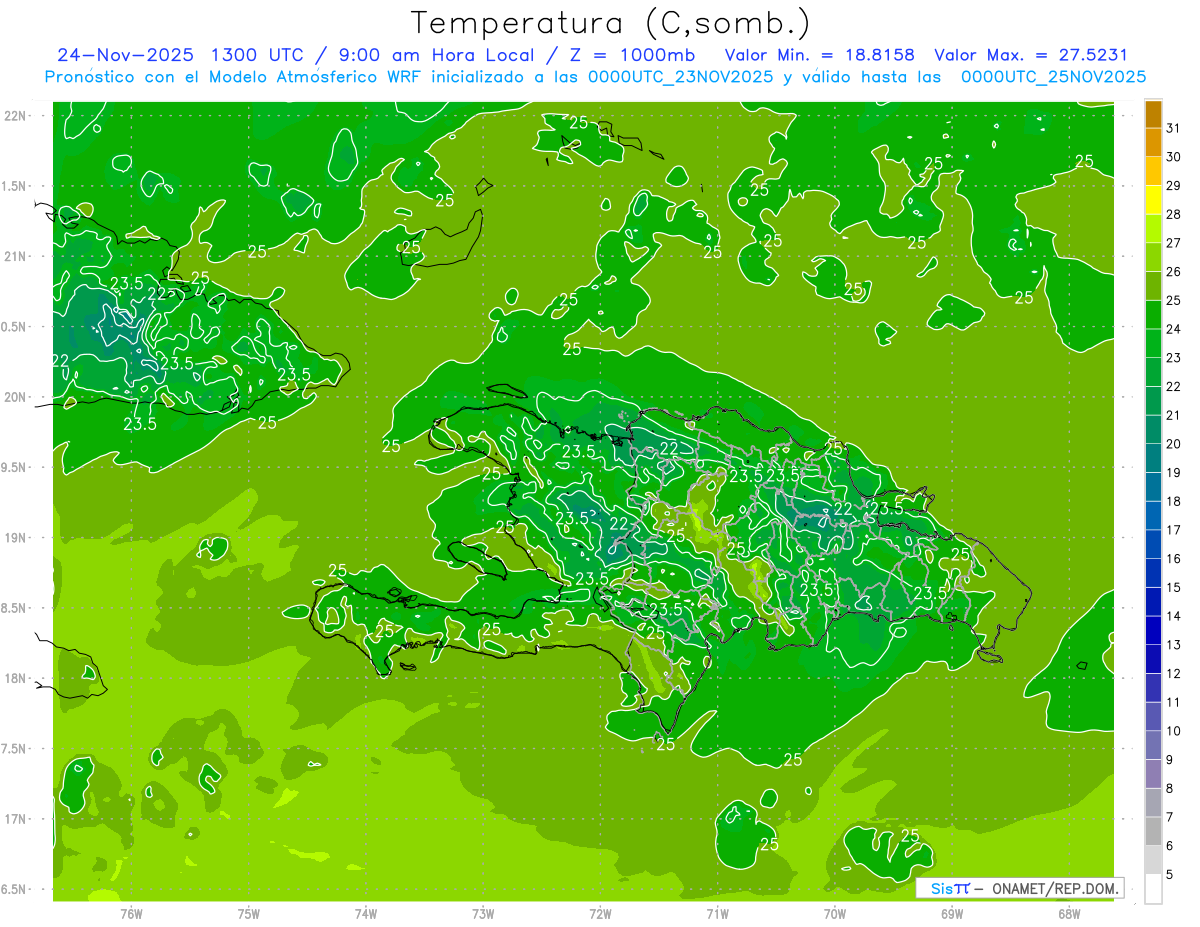Click the color bar segment between 30 and 31
1200x927 pixels.
click(x=1153, y=143)
